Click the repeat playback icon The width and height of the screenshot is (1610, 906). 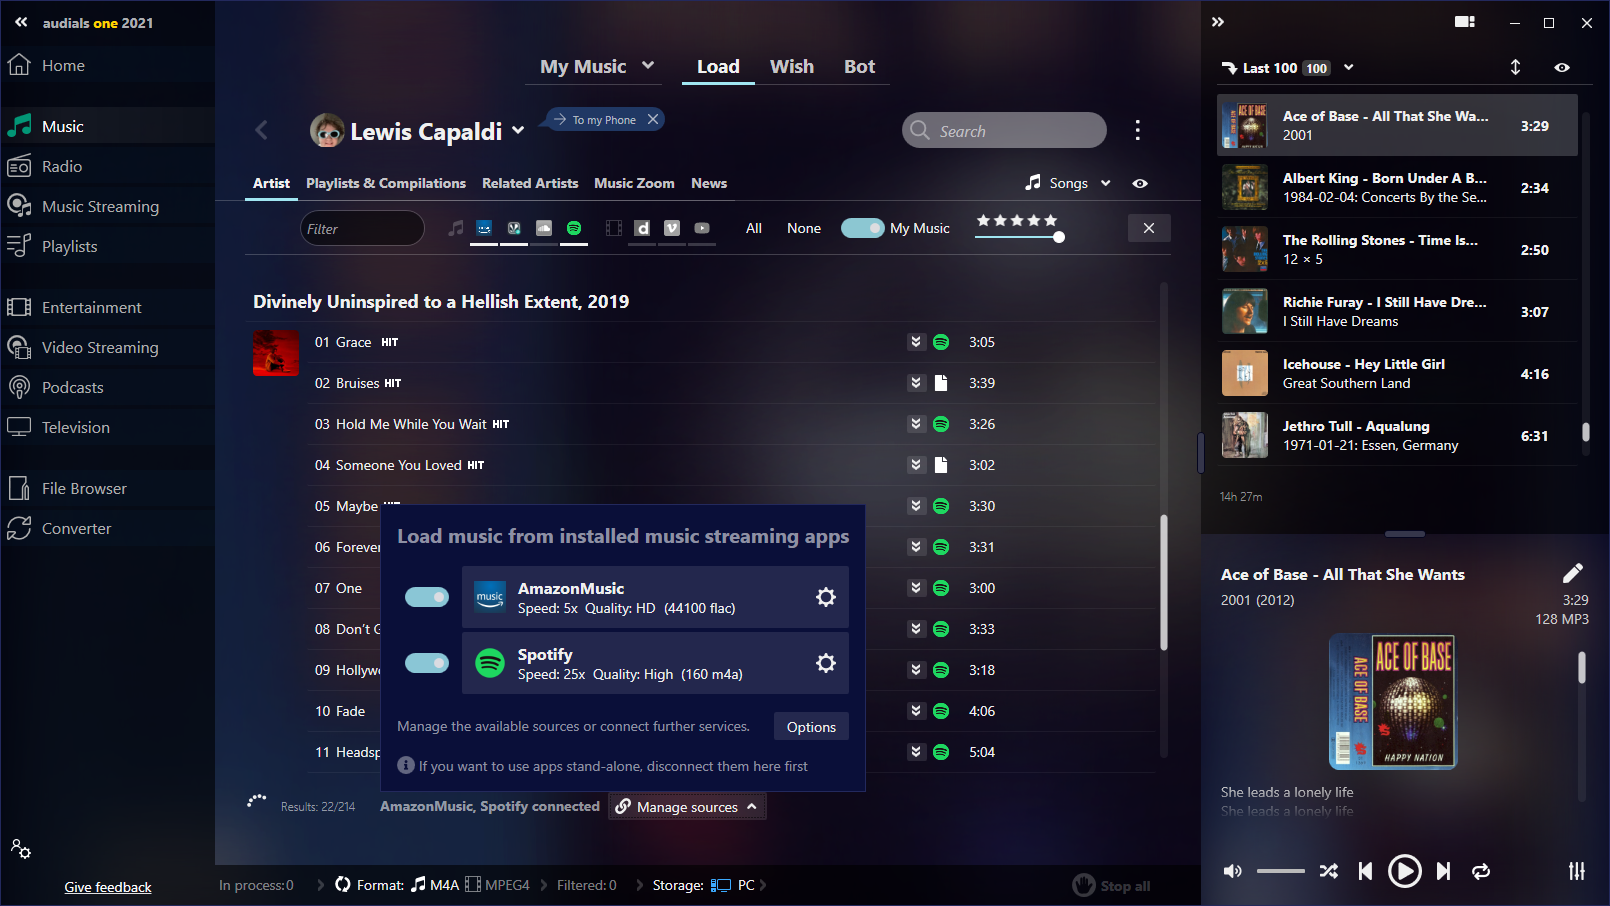point(1481,871)
